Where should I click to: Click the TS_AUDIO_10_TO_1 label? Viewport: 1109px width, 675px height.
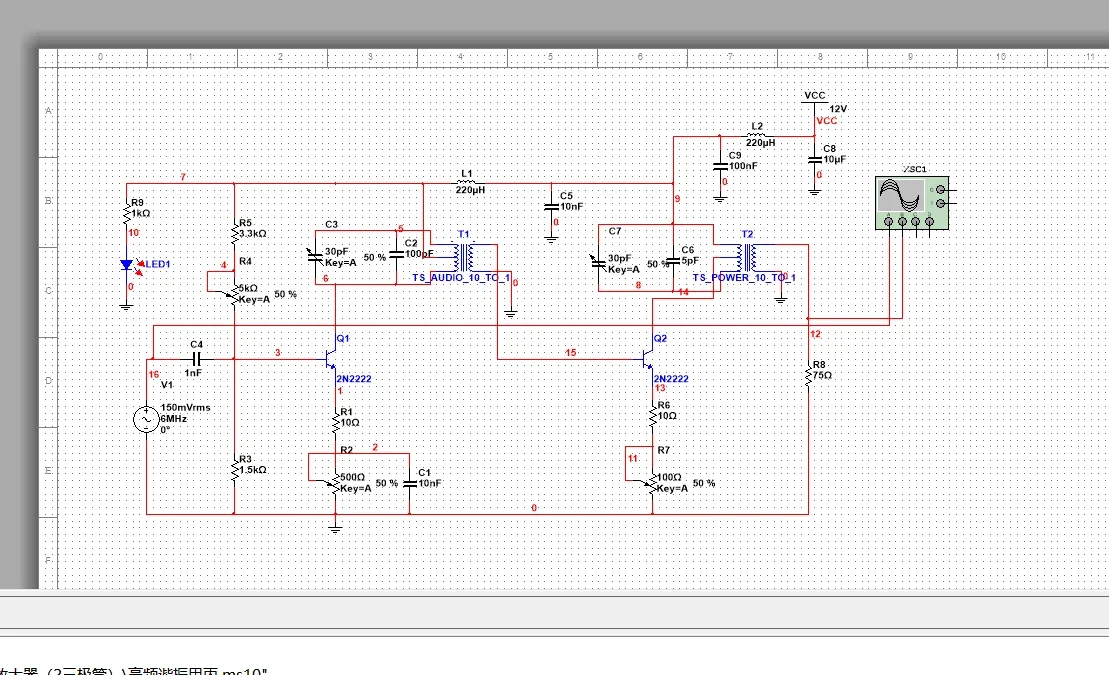pos(461,277)
